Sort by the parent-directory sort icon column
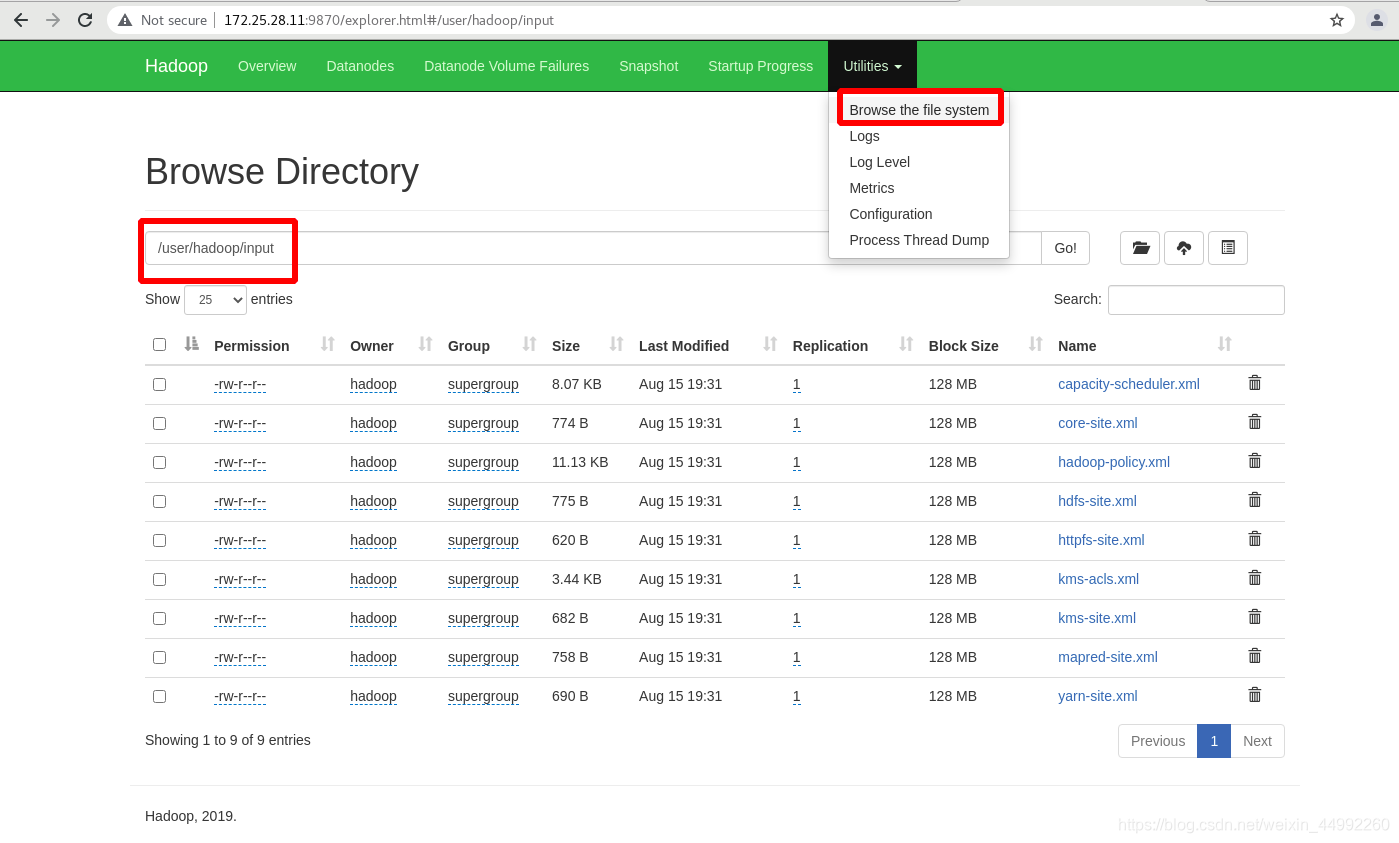The width and height of the screenshot is (1399, 843). pos(192,344)
